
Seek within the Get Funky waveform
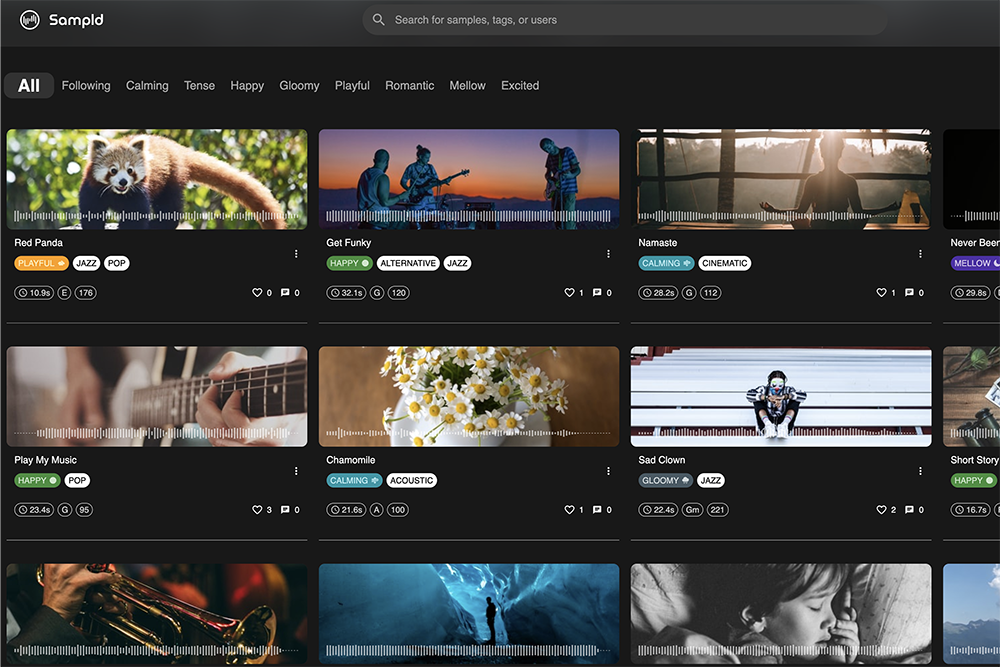tap(469, 216)
